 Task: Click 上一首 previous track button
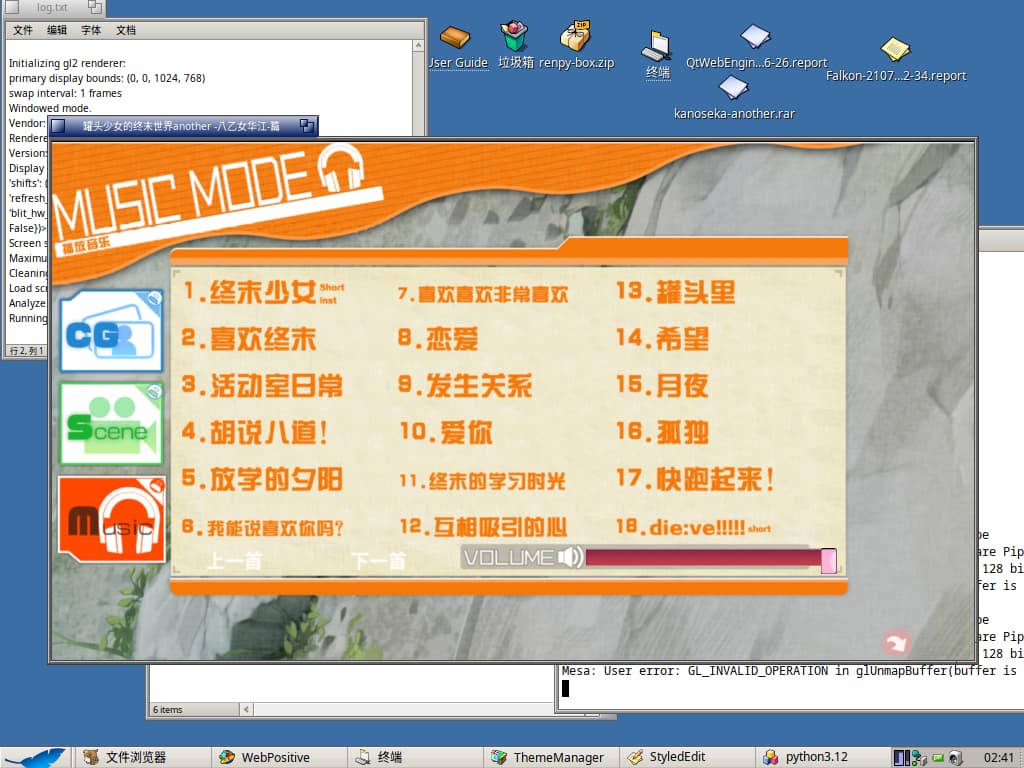point(234,561)
